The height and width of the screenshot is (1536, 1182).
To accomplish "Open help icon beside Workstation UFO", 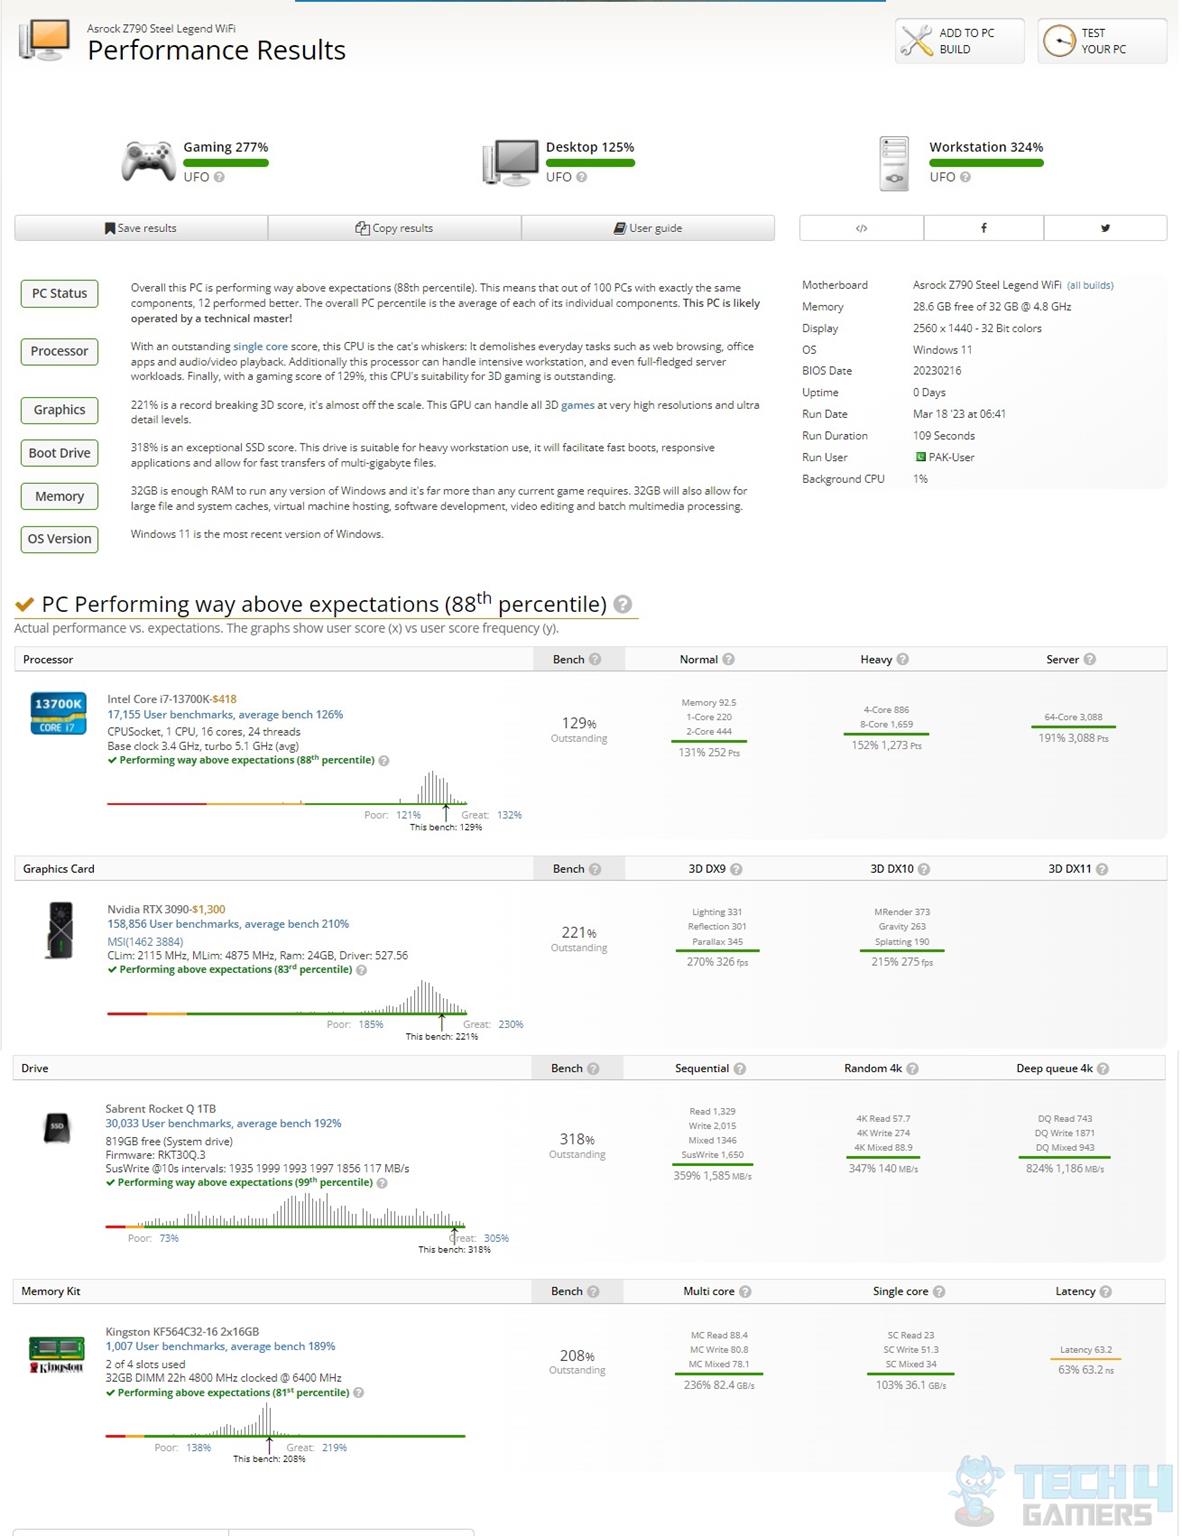I will pos(965,177).
